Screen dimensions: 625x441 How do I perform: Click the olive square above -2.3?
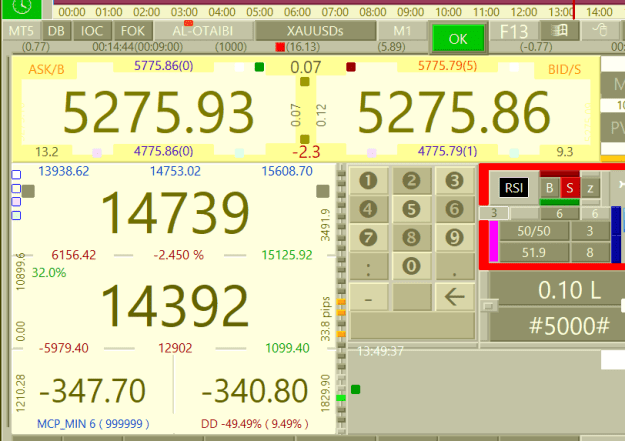305,139
